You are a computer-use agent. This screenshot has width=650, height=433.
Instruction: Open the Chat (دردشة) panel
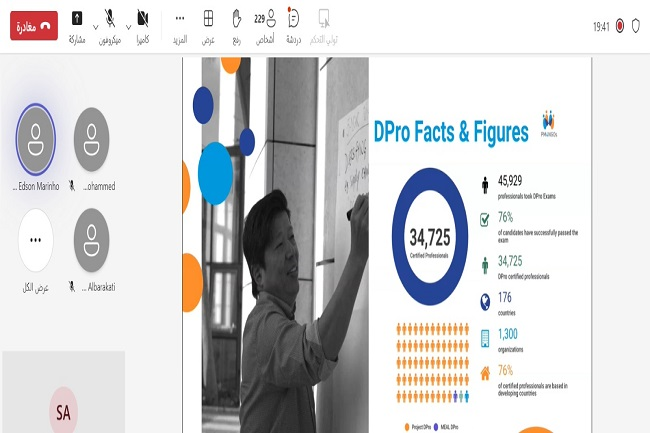coord(293,27)
